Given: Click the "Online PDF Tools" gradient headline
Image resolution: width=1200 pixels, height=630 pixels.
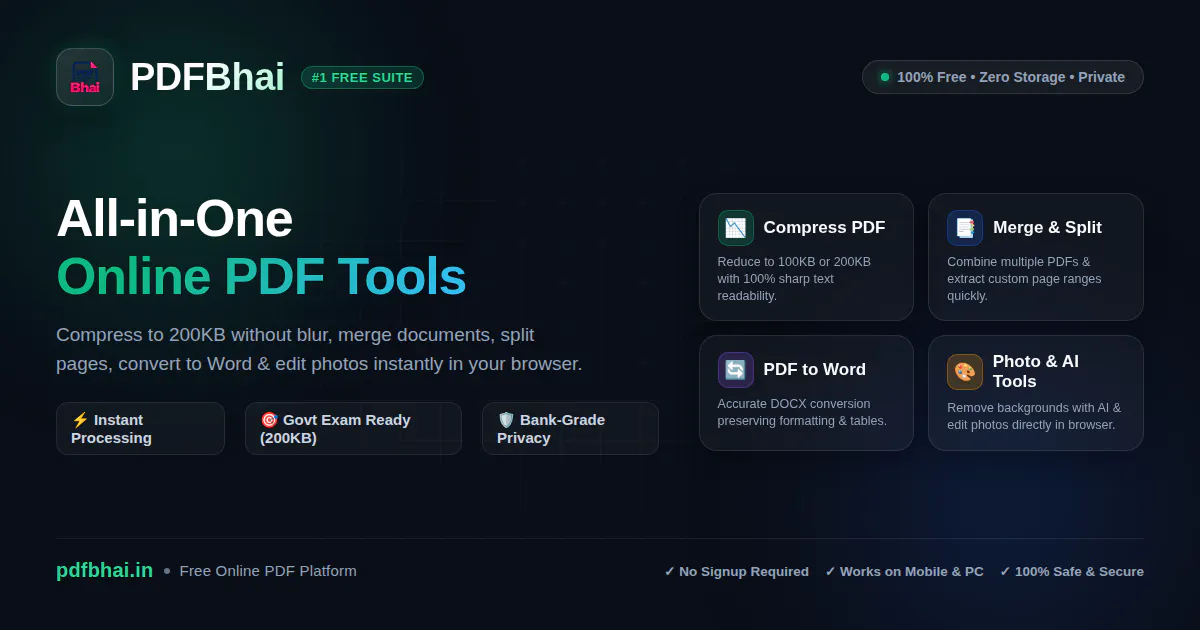Looking at the screenshot, I should tap(261, 277).
